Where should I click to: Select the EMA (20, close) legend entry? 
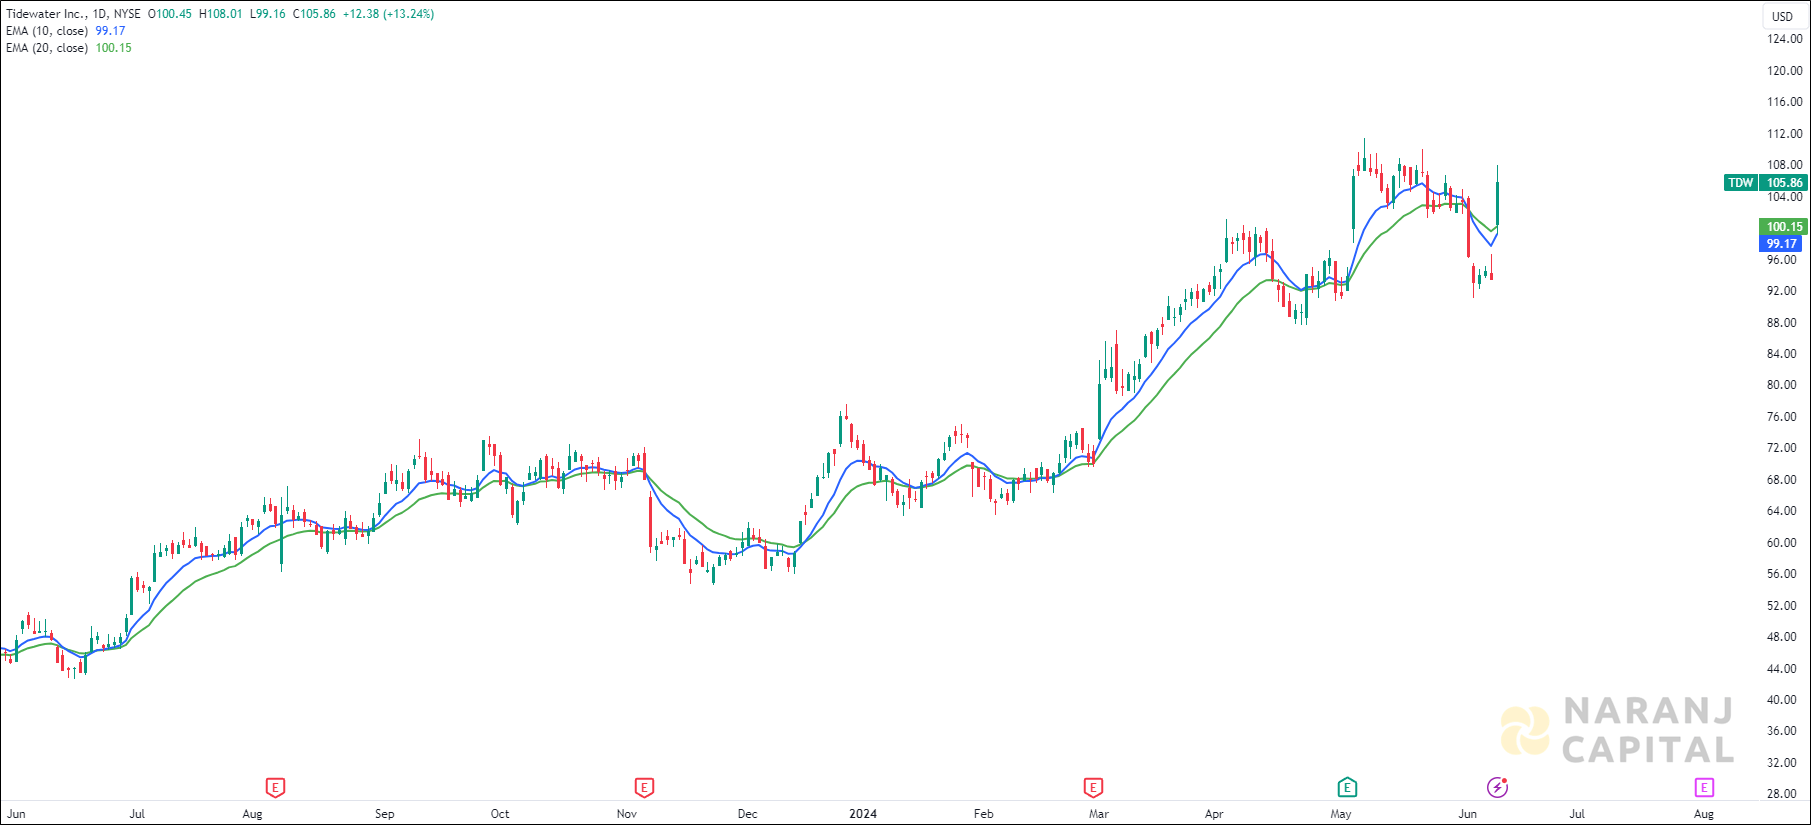coord(47,48)
